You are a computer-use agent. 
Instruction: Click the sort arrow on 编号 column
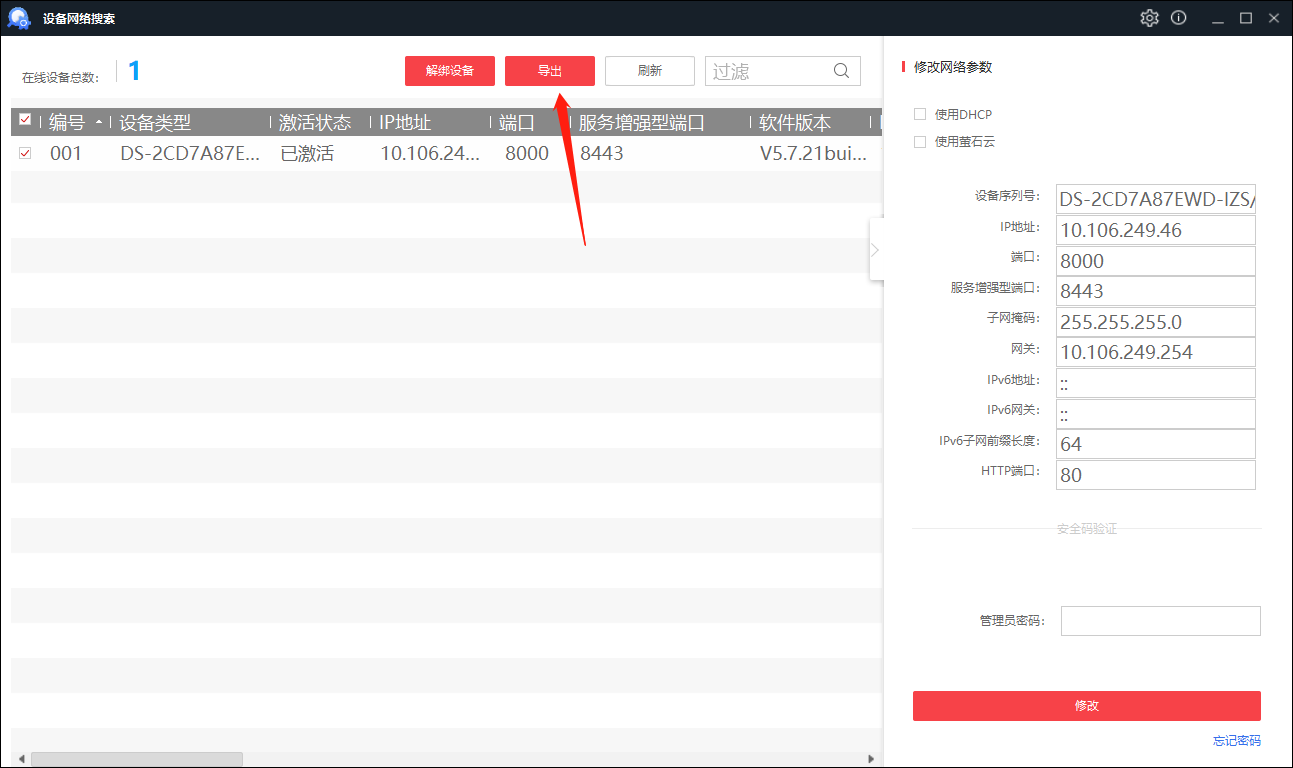[x=98, y=123]
